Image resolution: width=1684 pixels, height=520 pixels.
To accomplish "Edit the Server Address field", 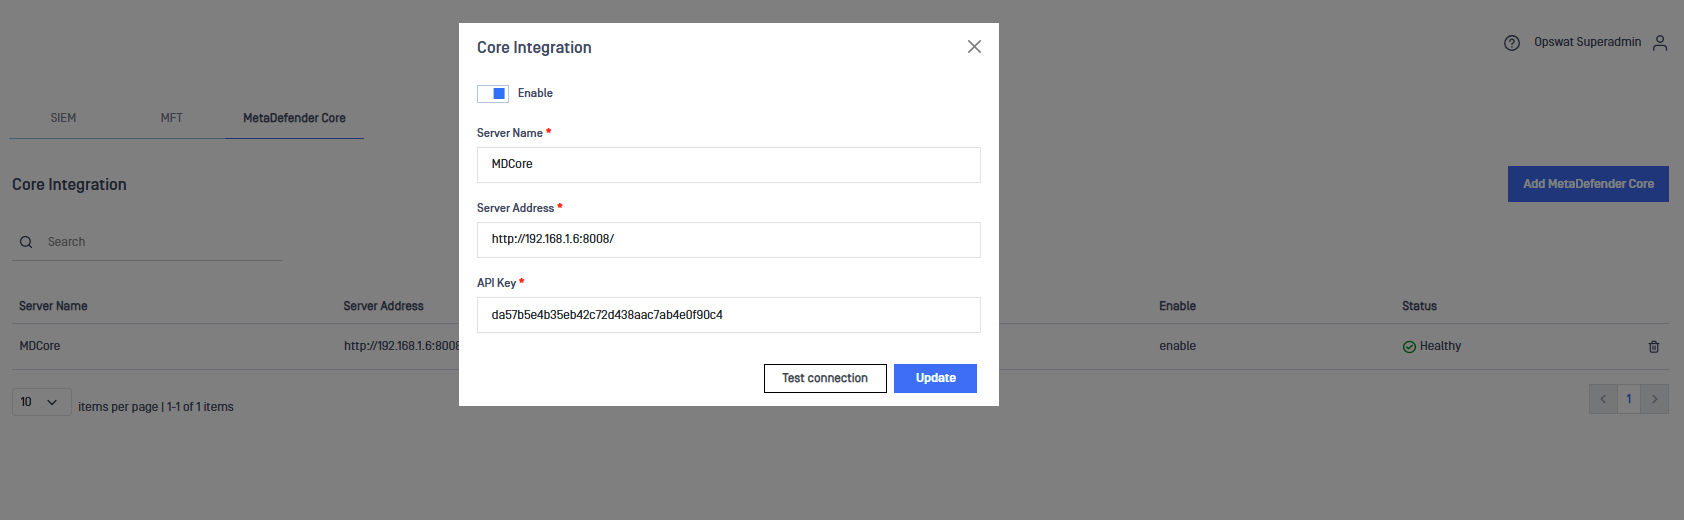I will pyautogui.click(x=728, y=240).
